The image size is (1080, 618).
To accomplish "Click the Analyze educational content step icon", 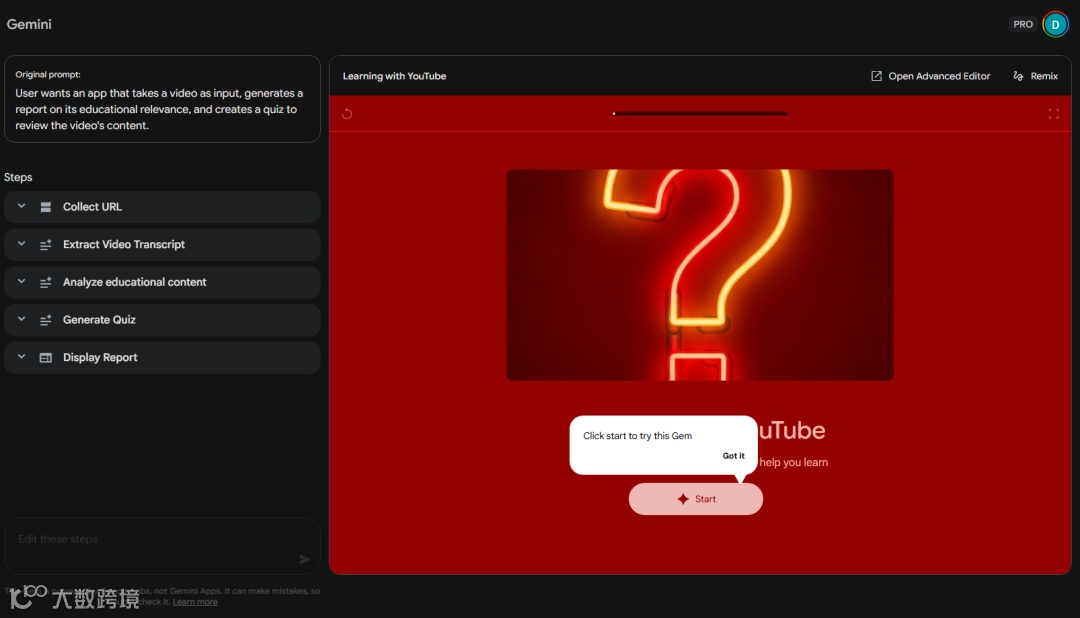I will [45, 282].
